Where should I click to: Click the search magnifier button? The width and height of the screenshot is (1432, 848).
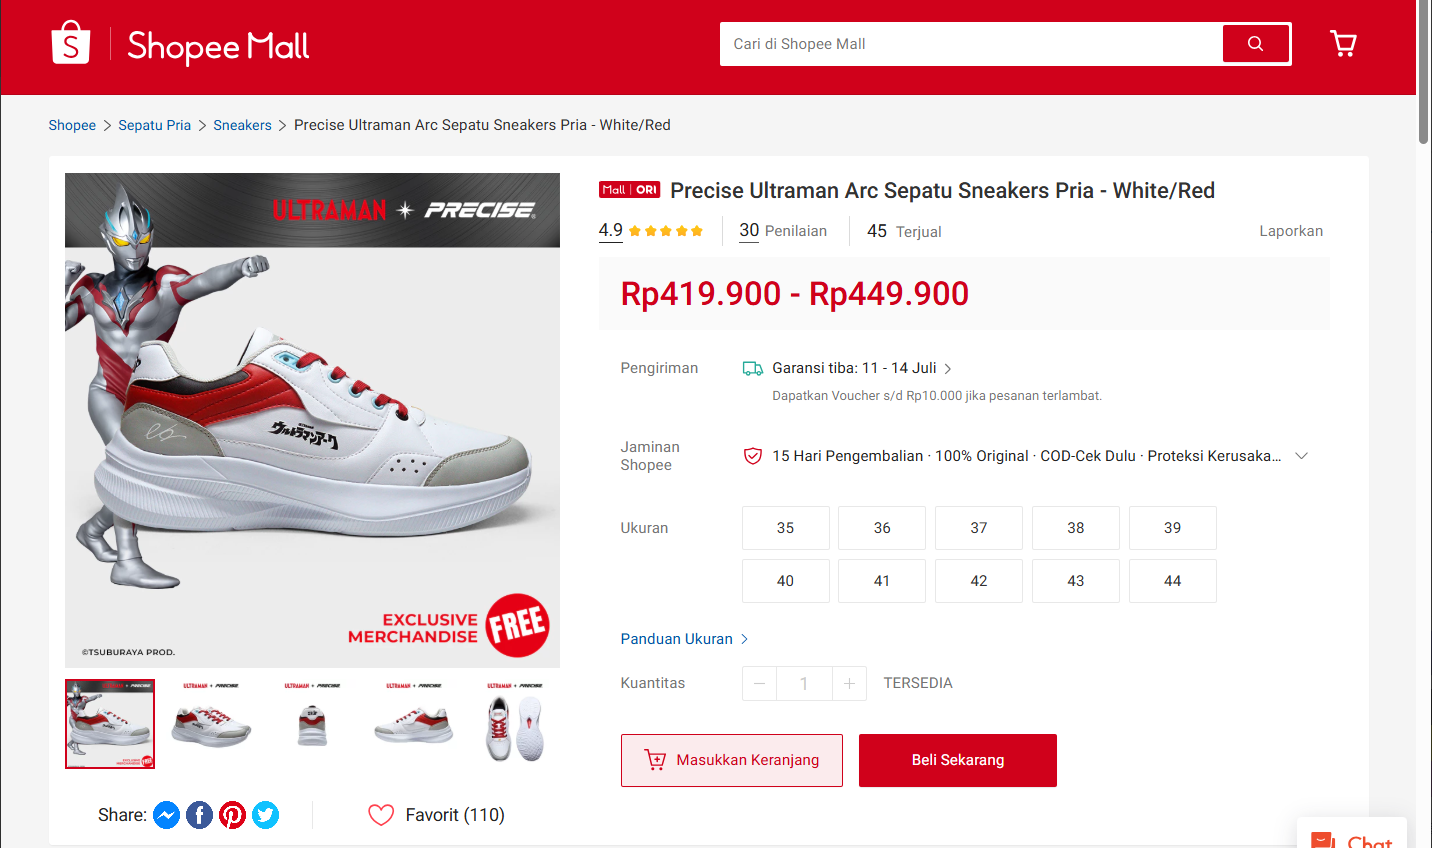1256,44
